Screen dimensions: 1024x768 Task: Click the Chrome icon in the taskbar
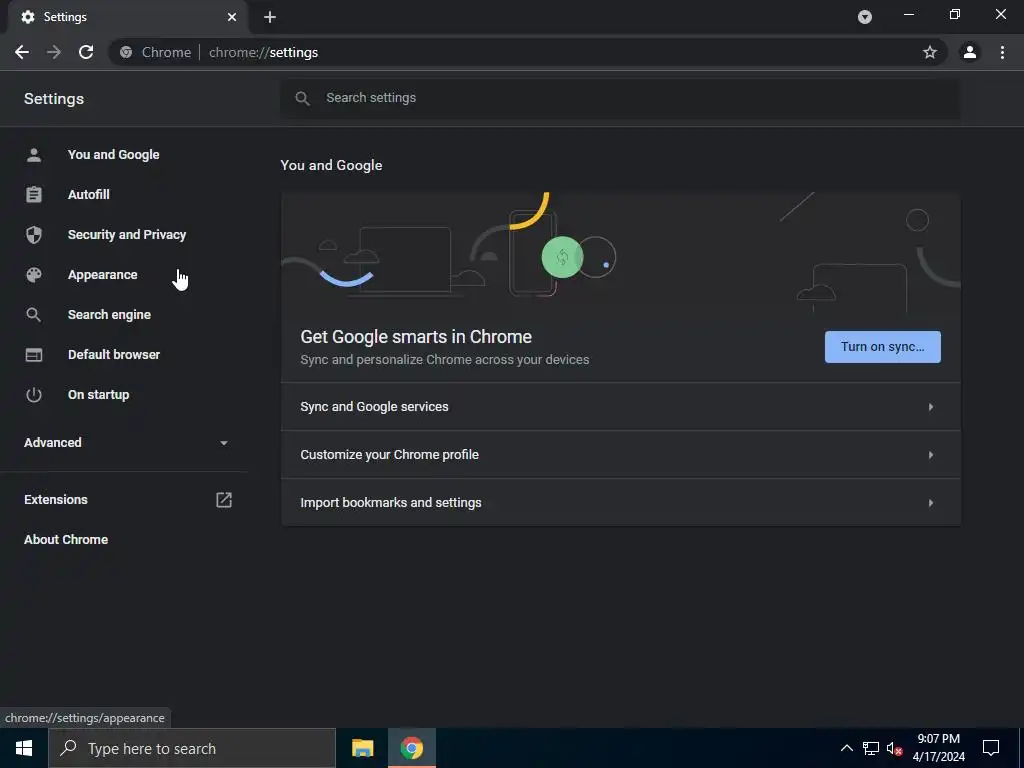pyautogui.click(x=411, y=748)
